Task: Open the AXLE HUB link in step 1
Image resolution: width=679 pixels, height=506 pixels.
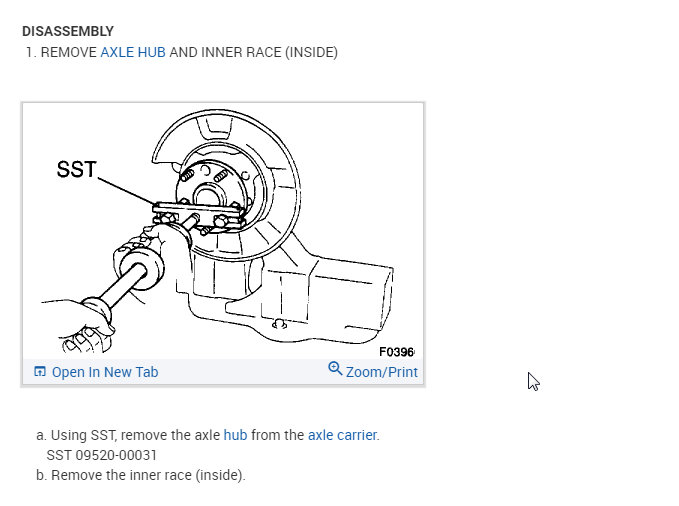Action: 133,52
